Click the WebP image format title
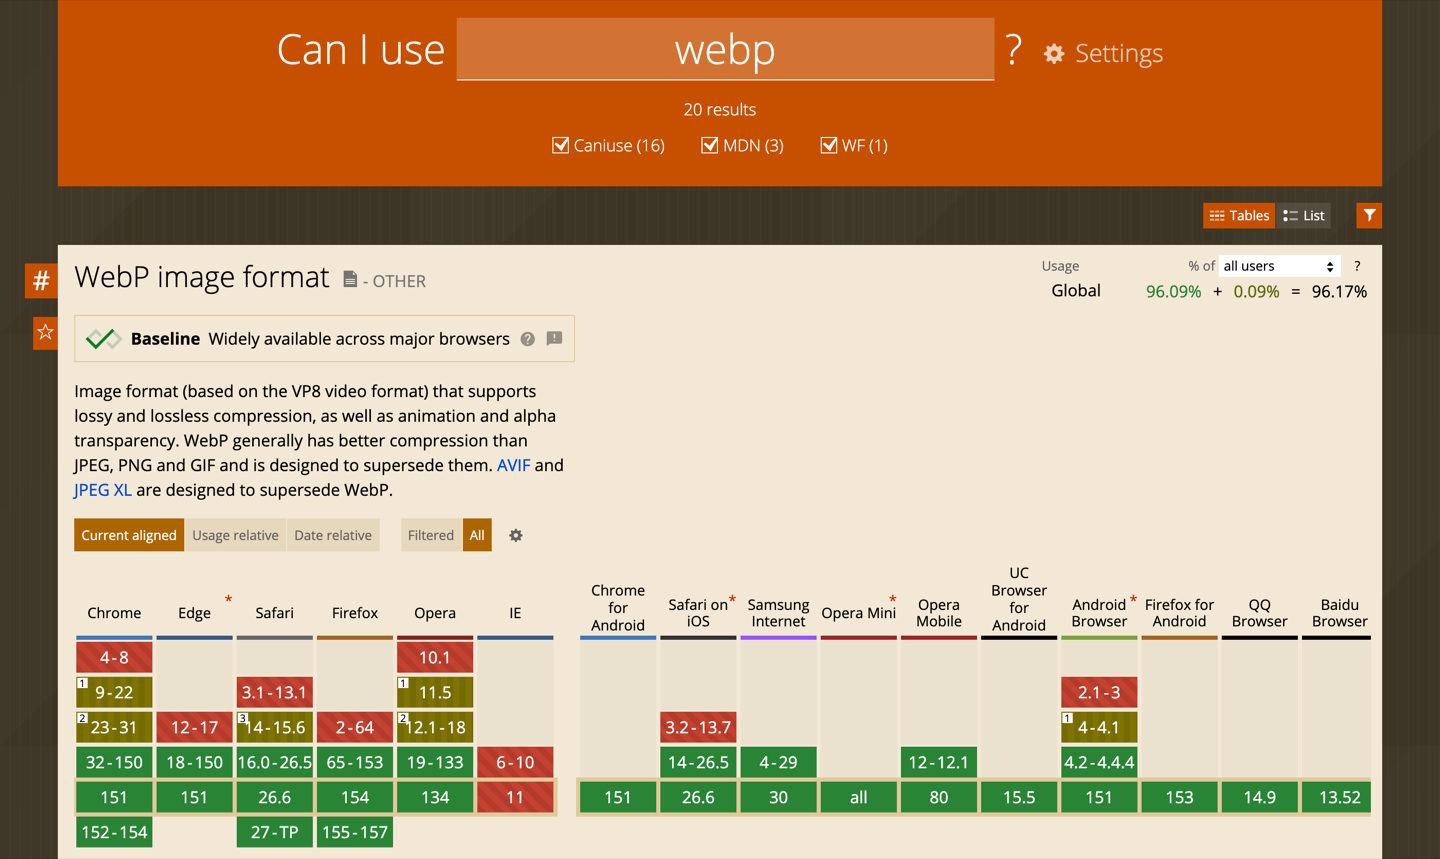Screen dimensions: 1440x859 (202, 277)
